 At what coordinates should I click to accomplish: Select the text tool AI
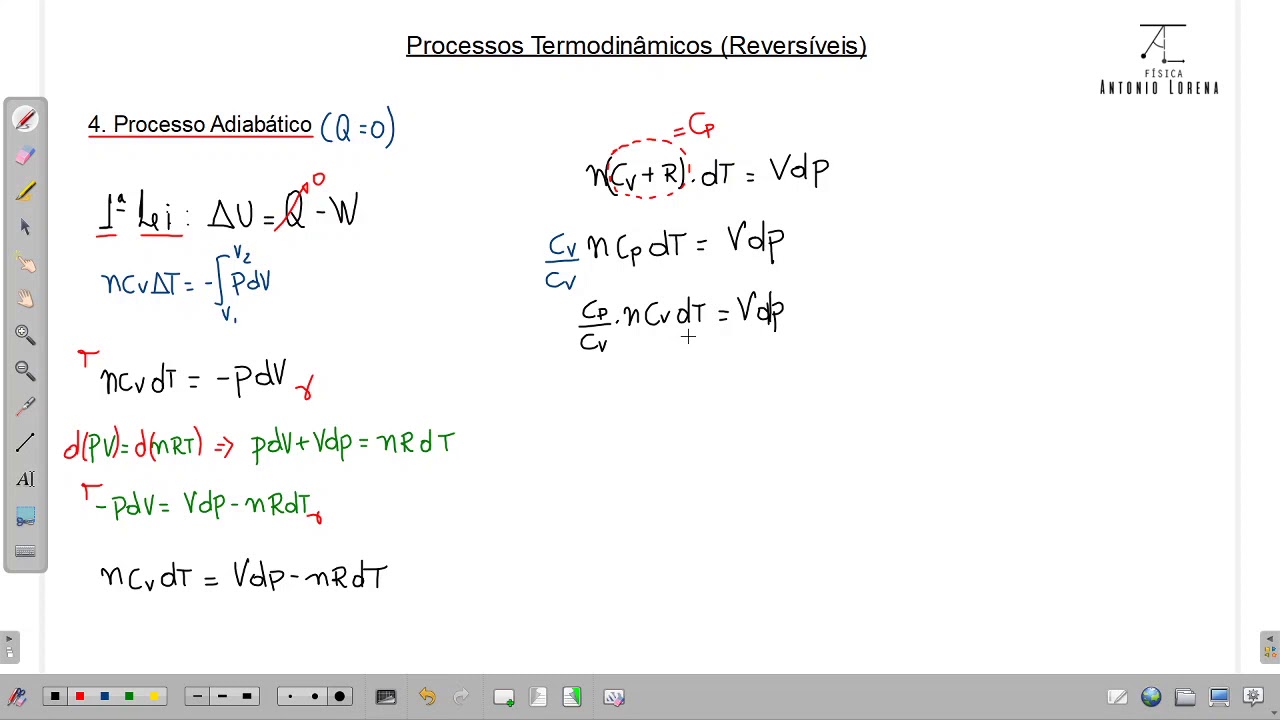click(25, 479)
